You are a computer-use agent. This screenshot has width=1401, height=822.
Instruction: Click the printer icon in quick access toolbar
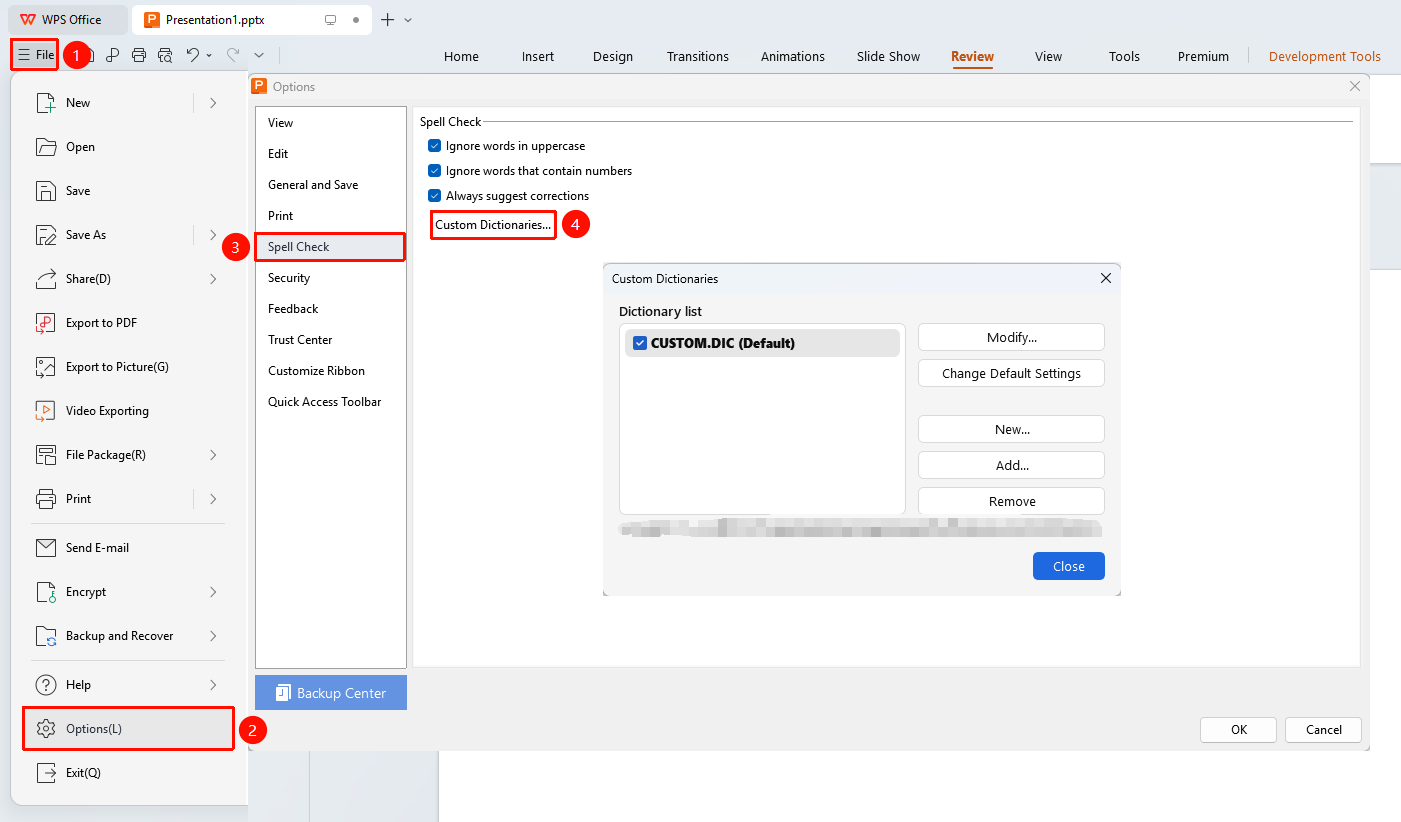point(139,56)
